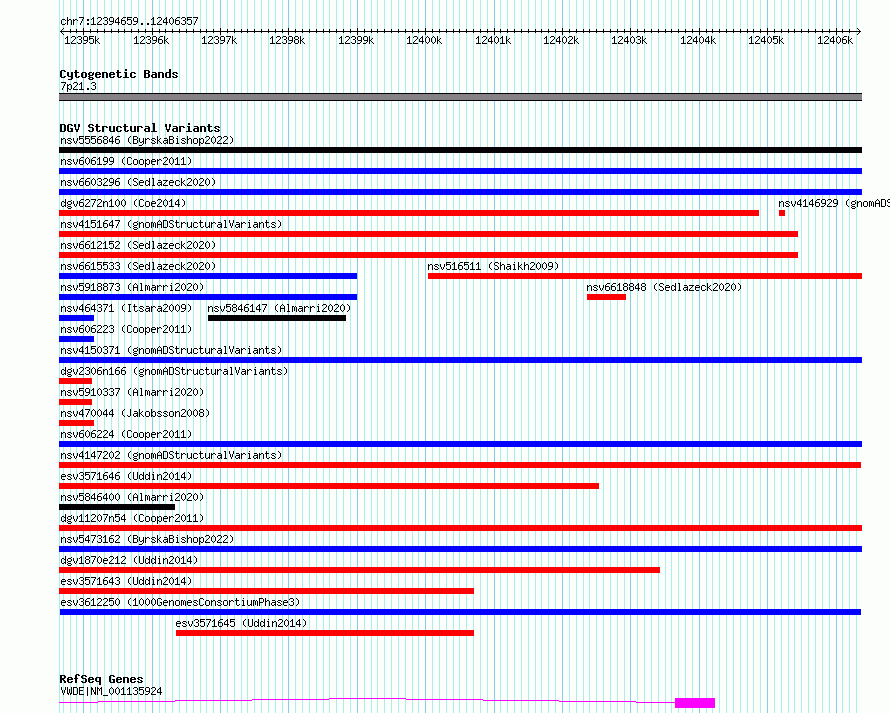Click the nsv516511 (Shaikh2009) red bar

point(645,276)
